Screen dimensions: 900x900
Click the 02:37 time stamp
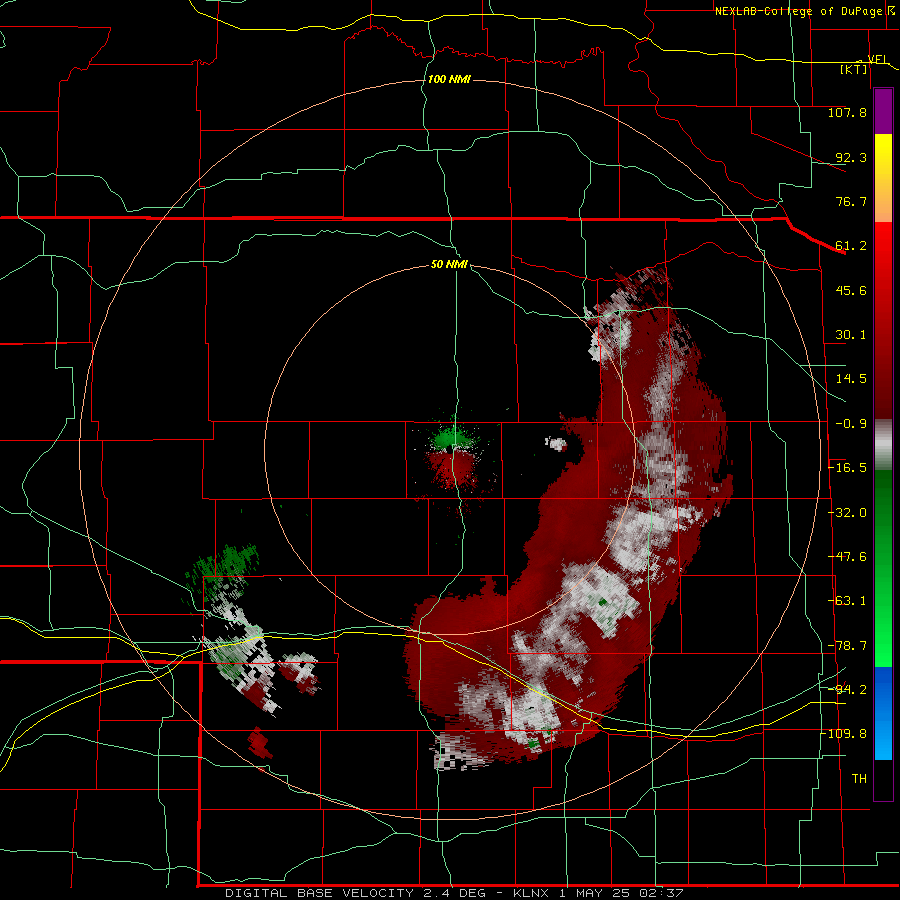(x=663, y=893)
